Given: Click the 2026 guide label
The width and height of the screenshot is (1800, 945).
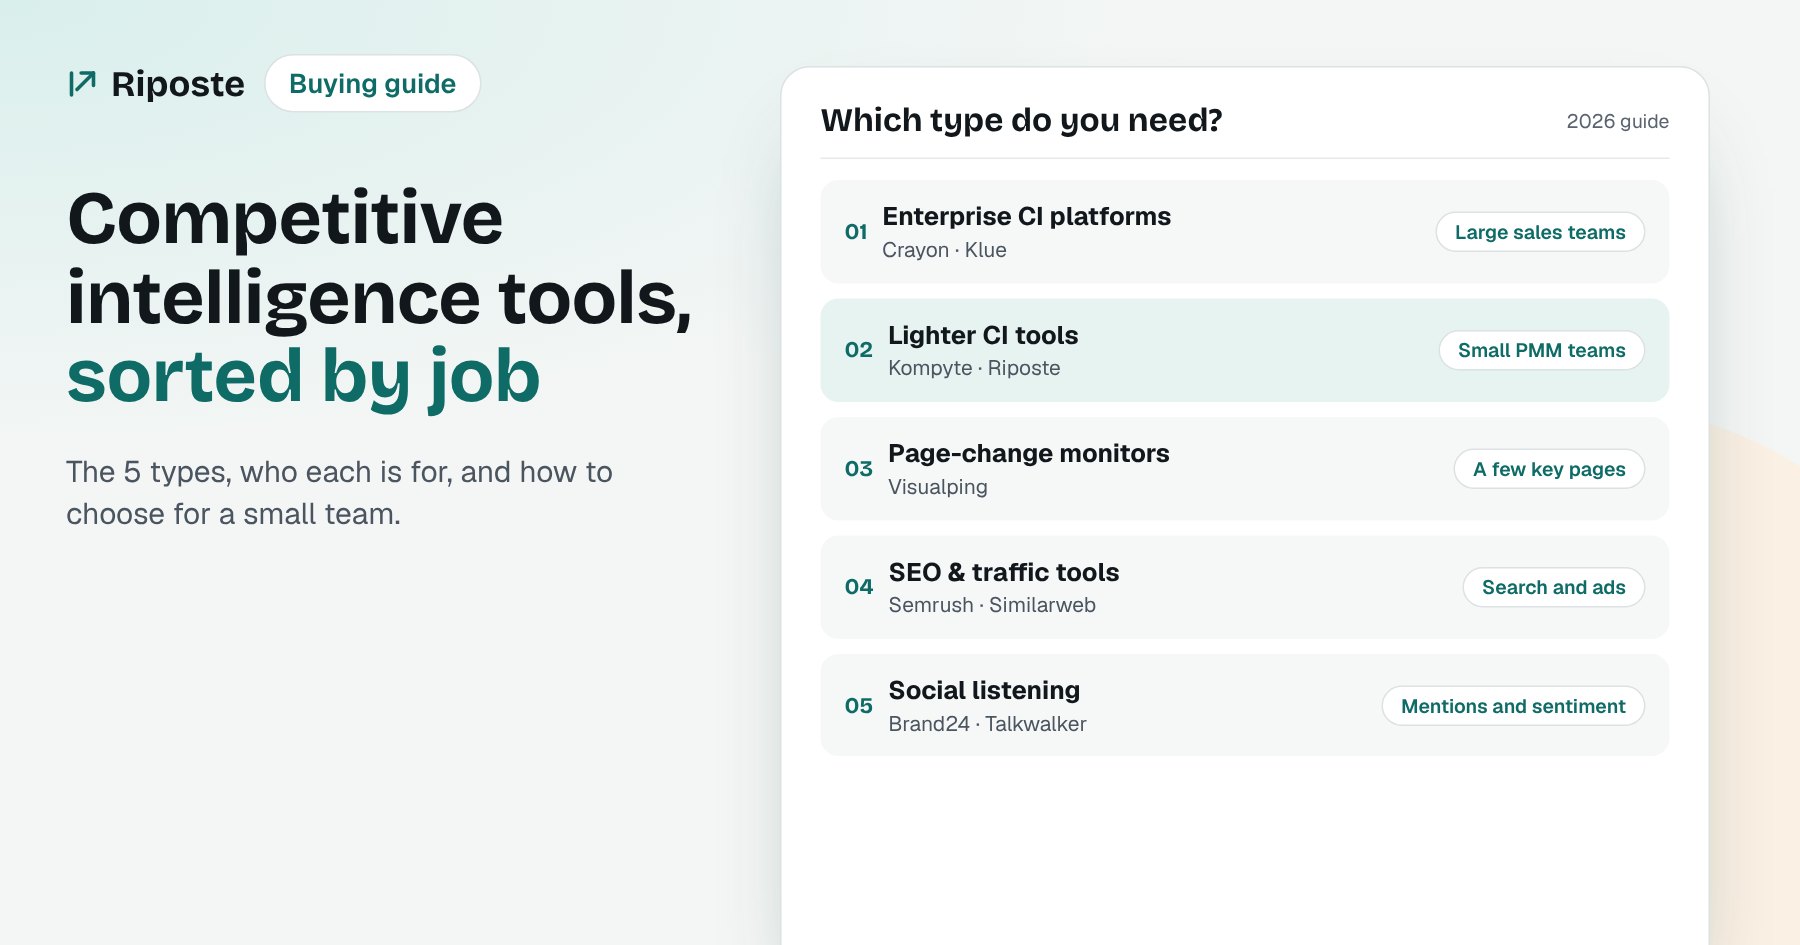Looking at the screenshot, I should click(1617, 121).
